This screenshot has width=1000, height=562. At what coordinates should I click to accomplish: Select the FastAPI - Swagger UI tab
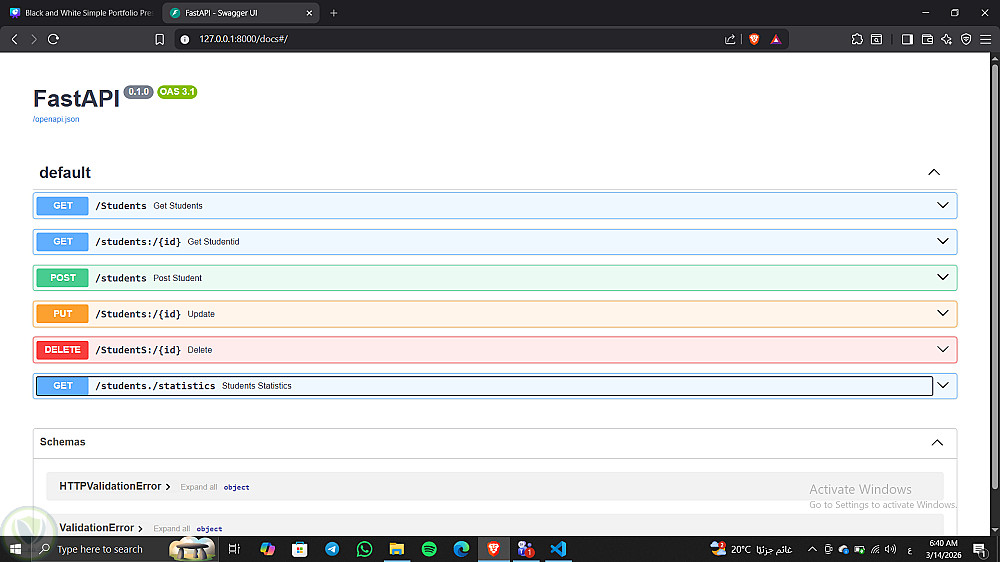[241, 13]
